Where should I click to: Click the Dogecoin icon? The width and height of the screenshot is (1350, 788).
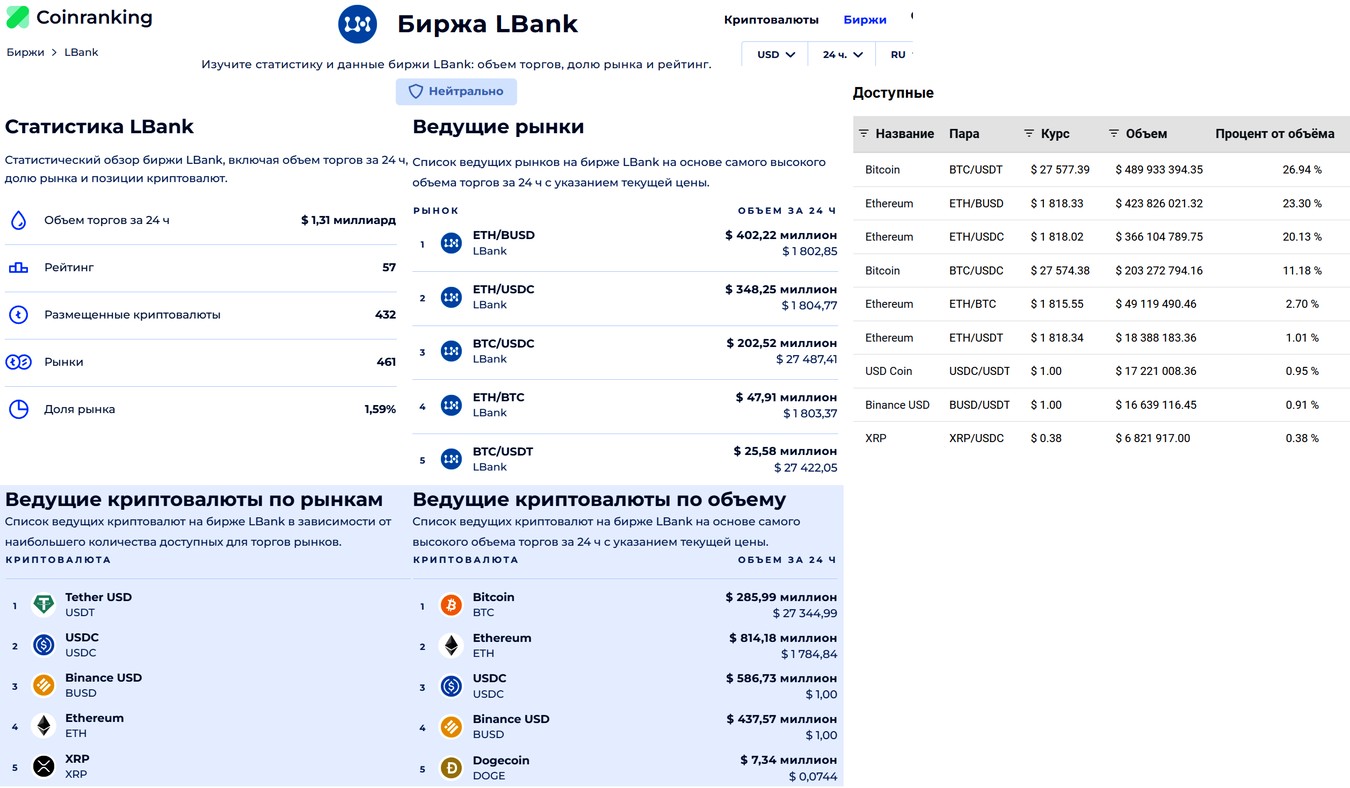(451, 768)
